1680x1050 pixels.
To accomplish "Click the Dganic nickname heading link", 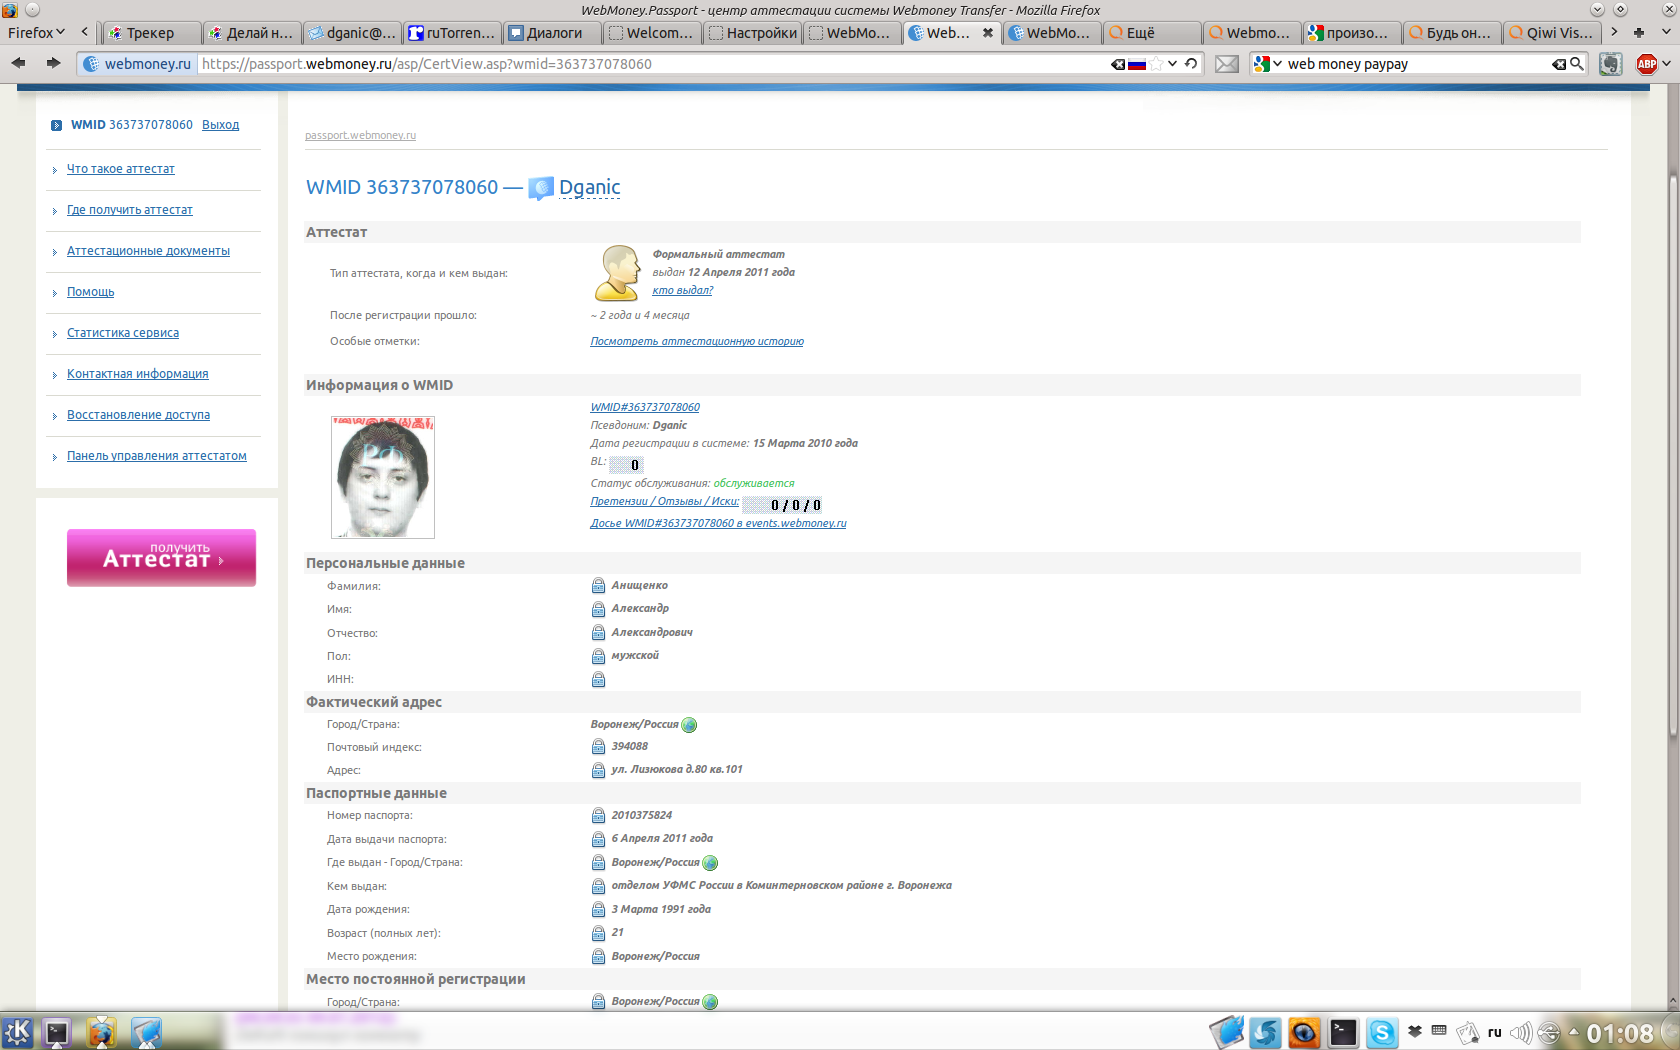I will [x=590, y=187].
